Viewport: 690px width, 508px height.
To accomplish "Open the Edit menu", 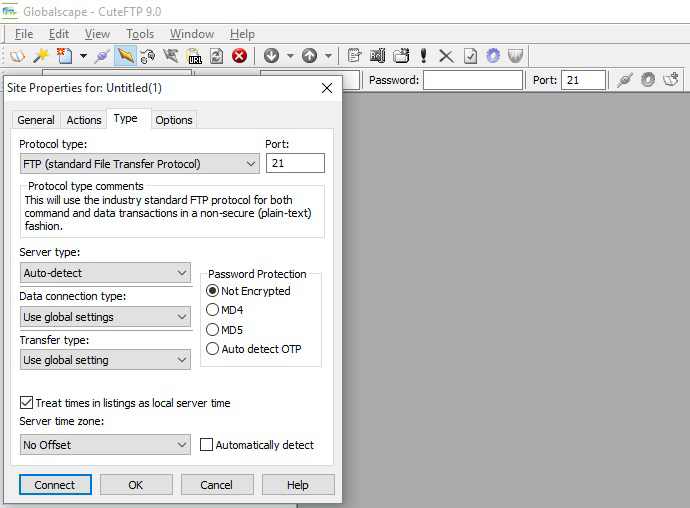I will coord(59,34).
